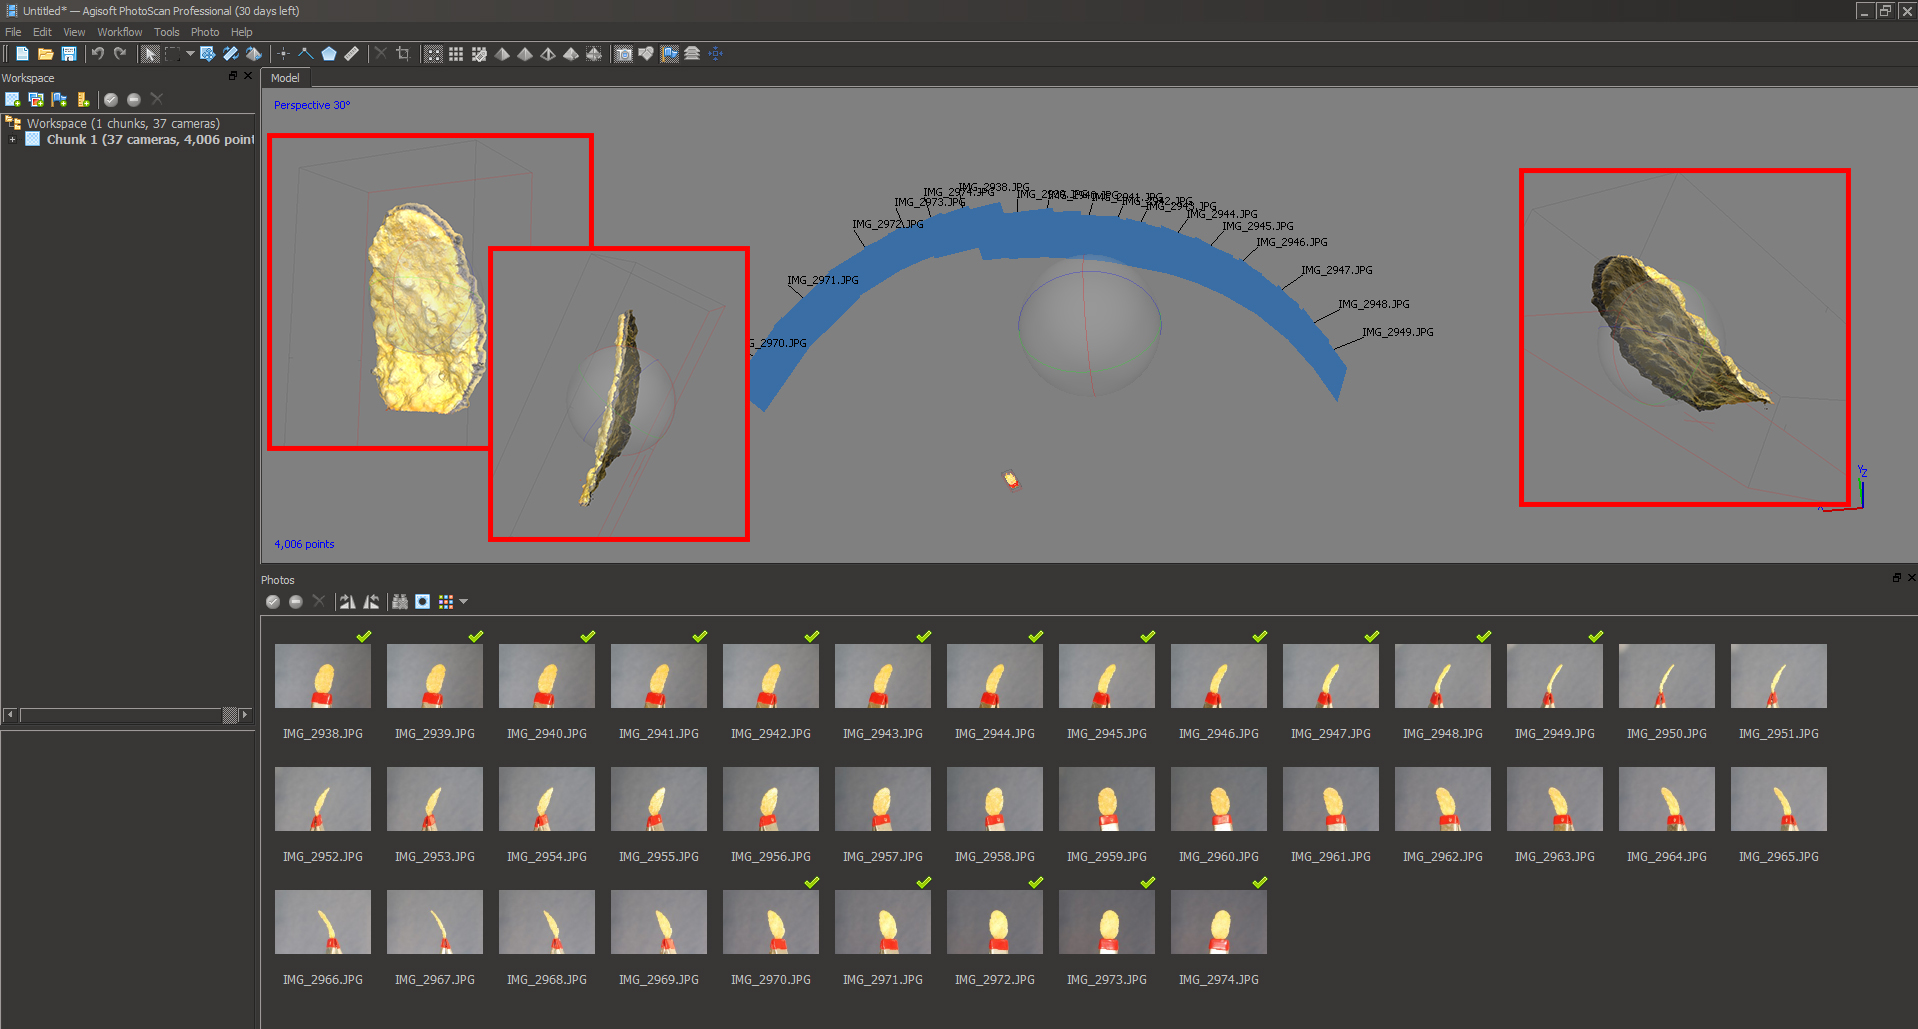Click the Undo icon in toolbar

98,54
